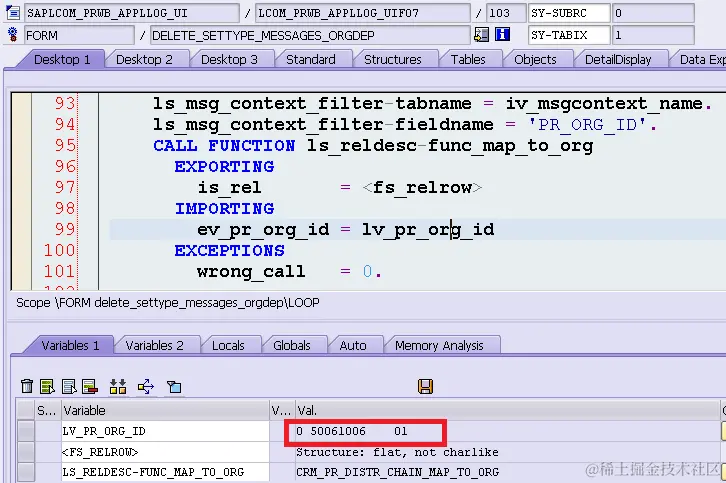Select the LV_PR_ORG_ID row selector
The image size is (726, 483).
(x=26, y=431)
